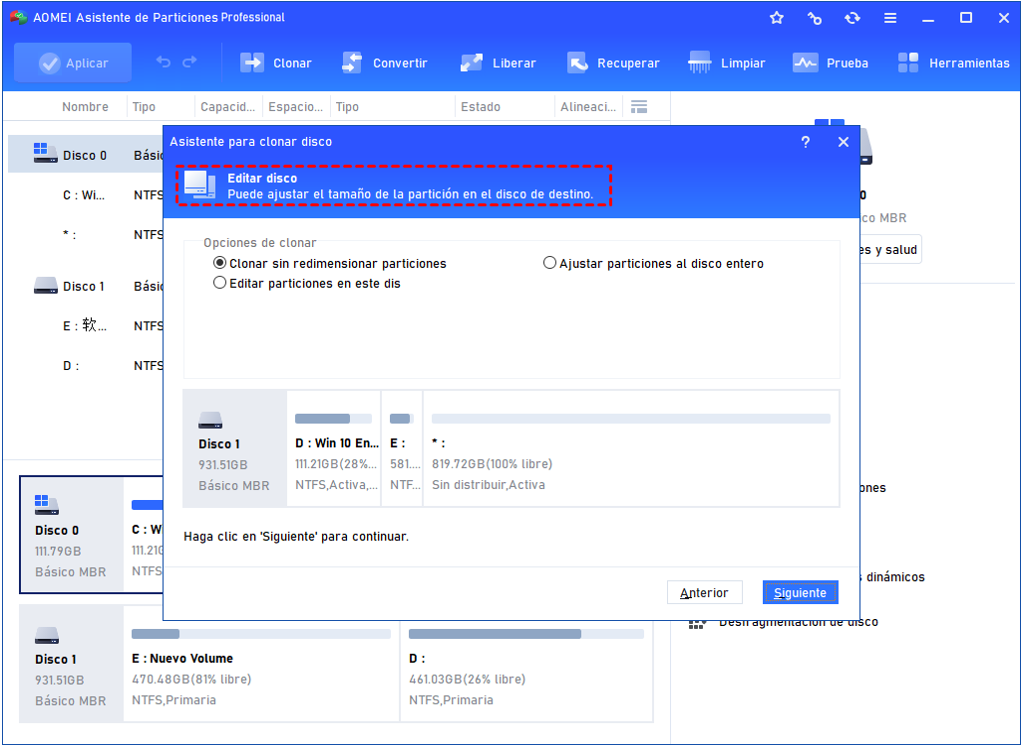Open the Convertir tool
The height and width of the screenshot is (750, 1027).
pyautogui.click(x=352, y=63)
